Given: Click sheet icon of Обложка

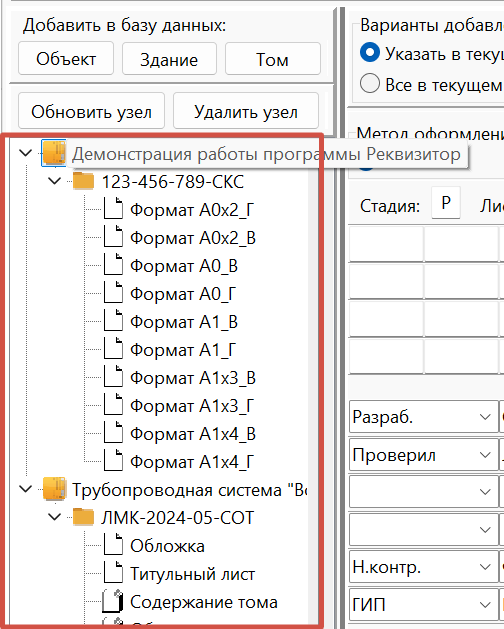Looking at the screenshot, I should click(x=113, y=545).
